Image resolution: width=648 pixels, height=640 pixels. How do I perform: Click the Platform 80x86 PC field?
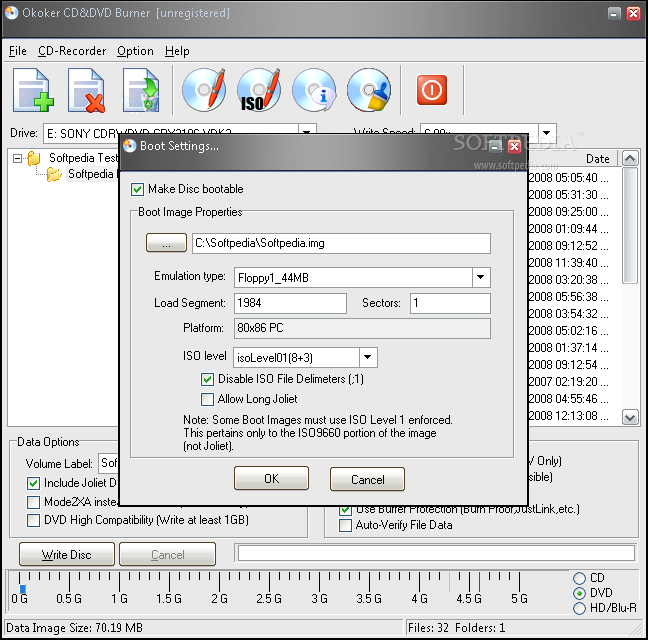(362, 328)
